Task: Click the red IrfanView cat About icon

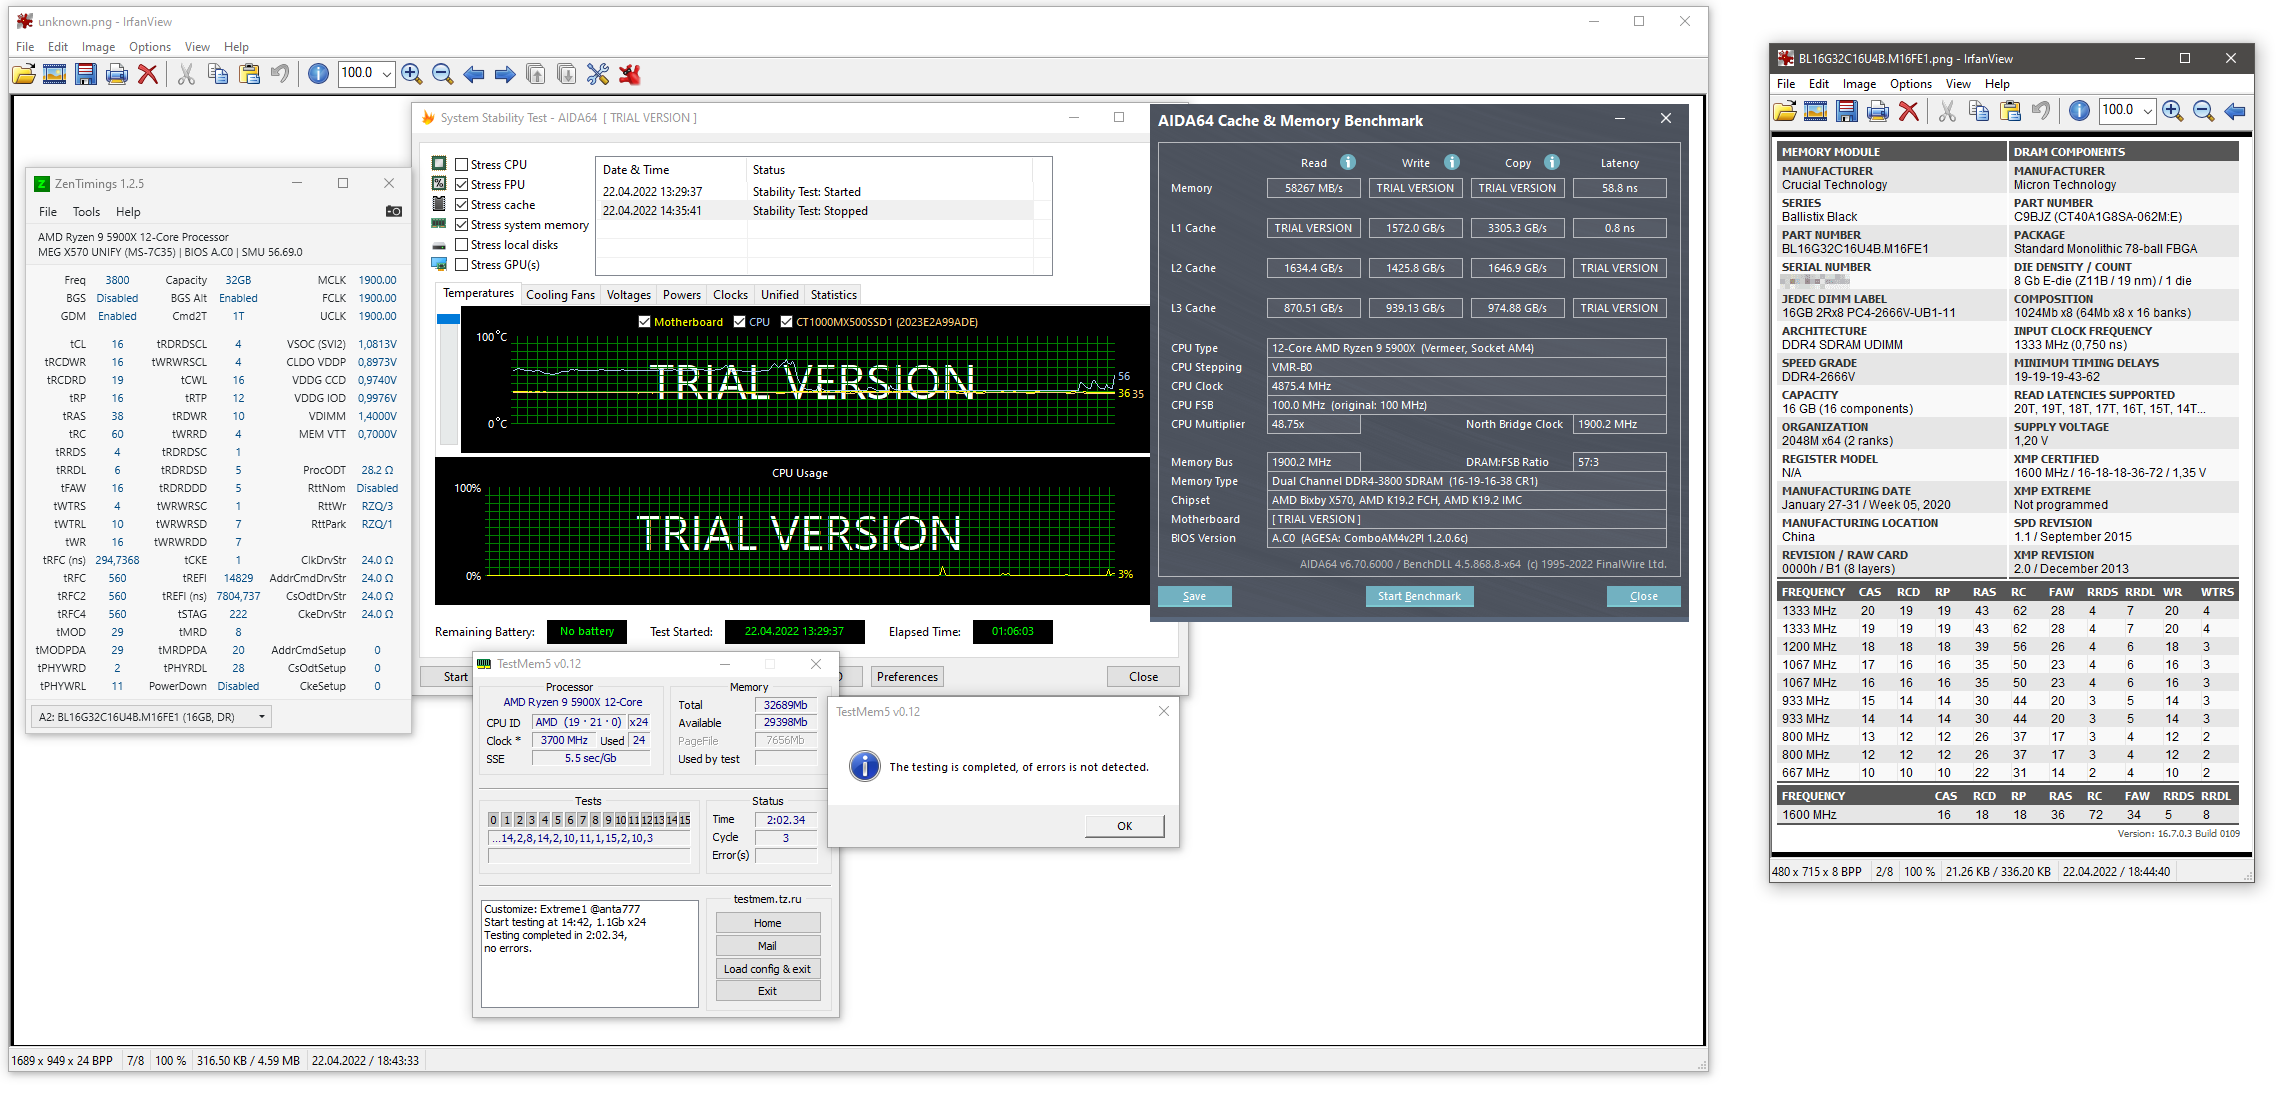Action: click(629, 74)
